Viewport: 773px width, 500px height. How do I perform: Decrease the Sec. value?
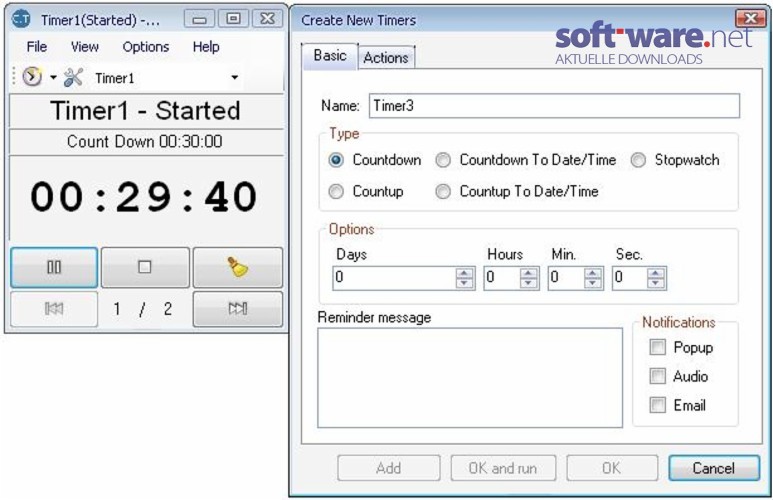(656, 283)
